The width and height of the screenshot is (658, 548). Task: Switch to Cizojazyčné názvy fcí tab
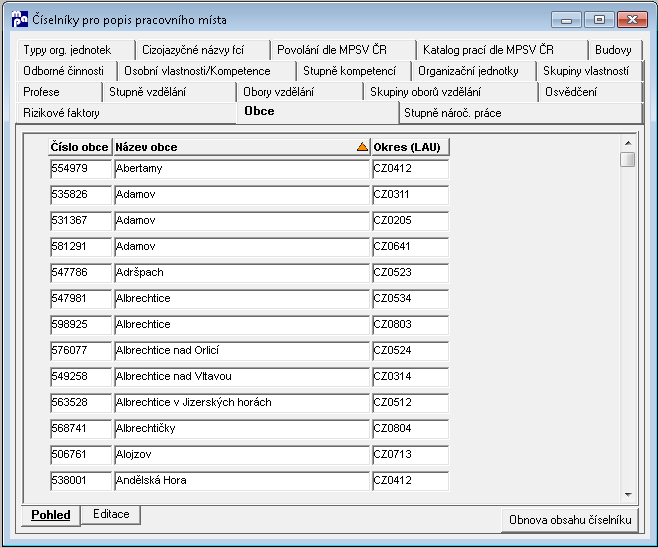click(x=203, y=50)
